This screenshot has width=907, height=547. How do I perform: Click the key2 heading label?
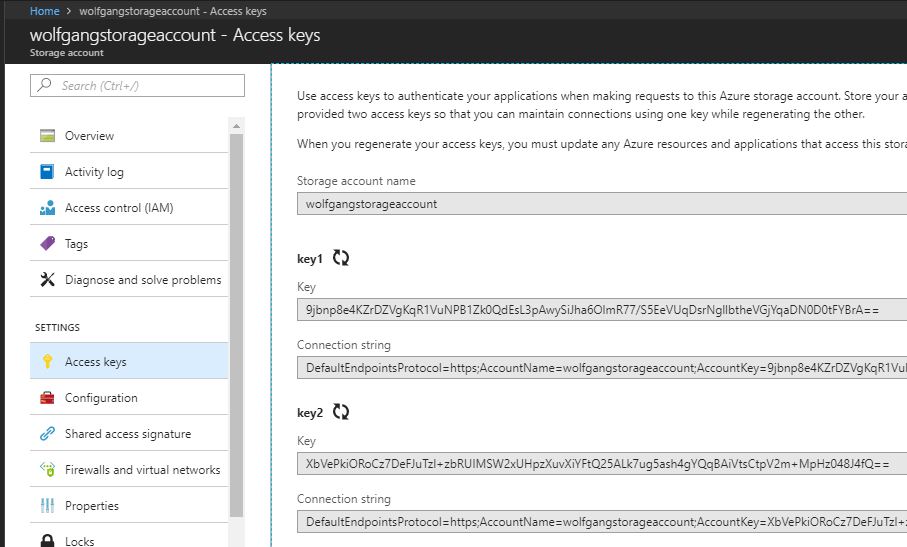[309, 413]
